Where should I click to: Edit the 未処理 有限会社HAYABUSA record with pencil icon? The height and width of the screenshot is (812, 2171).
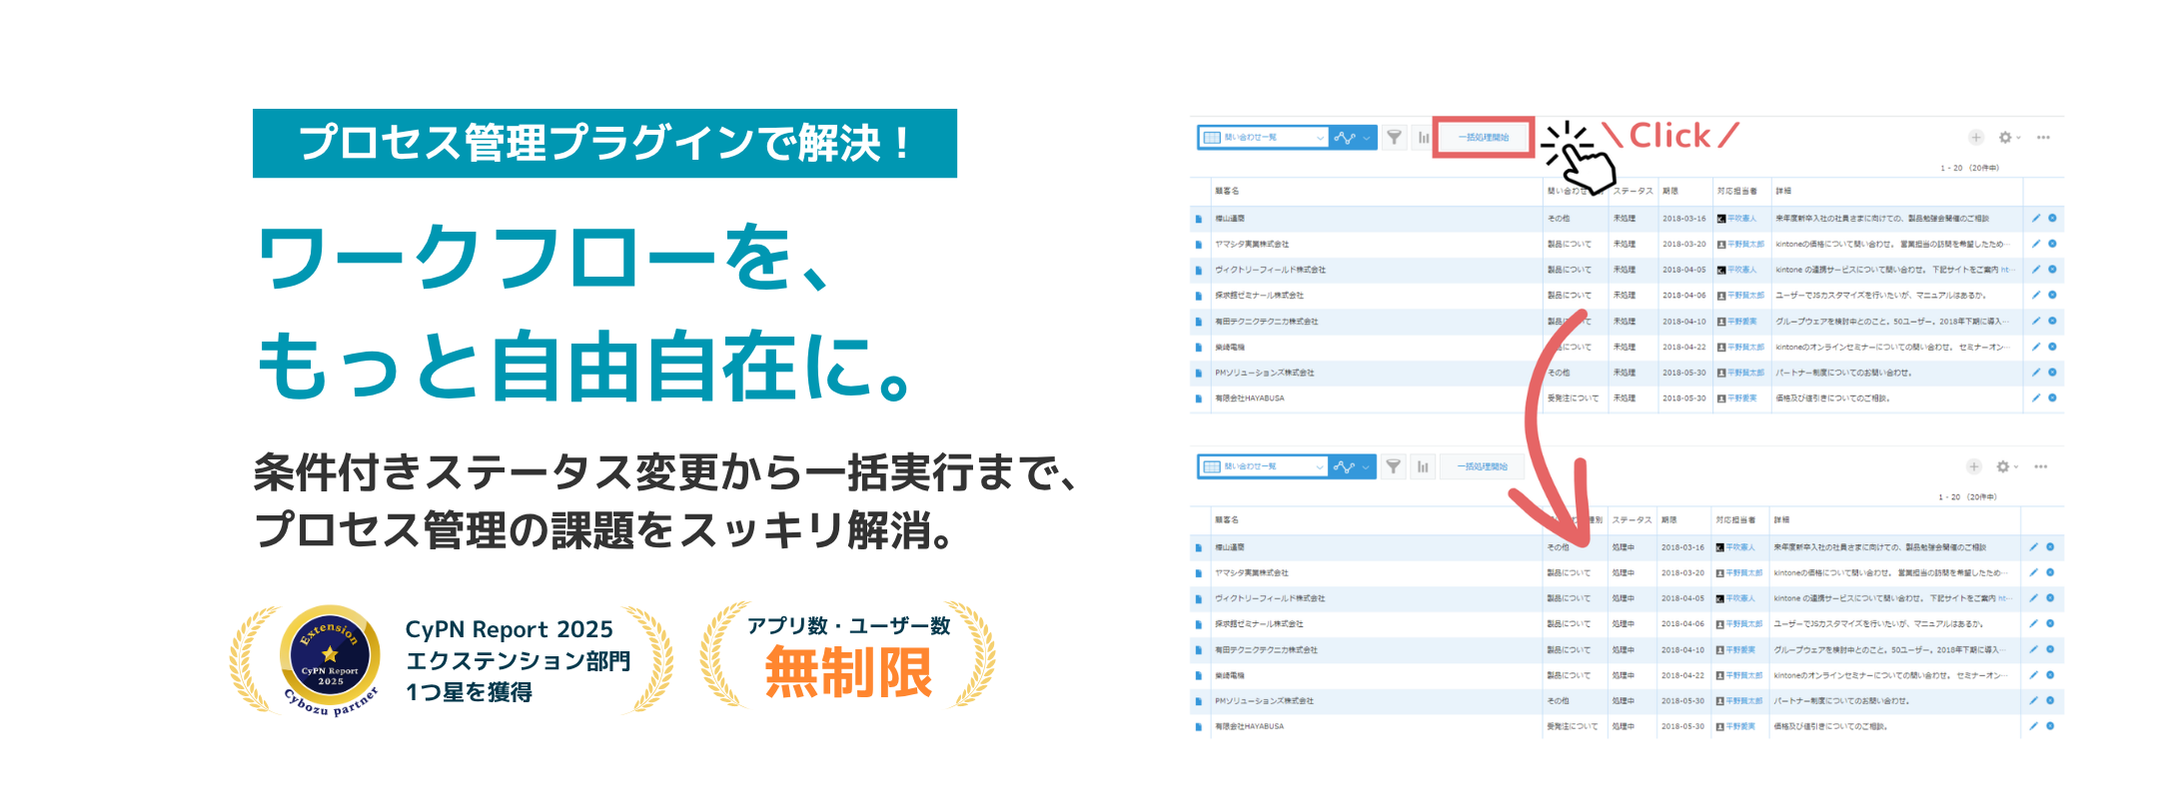coord(2035,398)
